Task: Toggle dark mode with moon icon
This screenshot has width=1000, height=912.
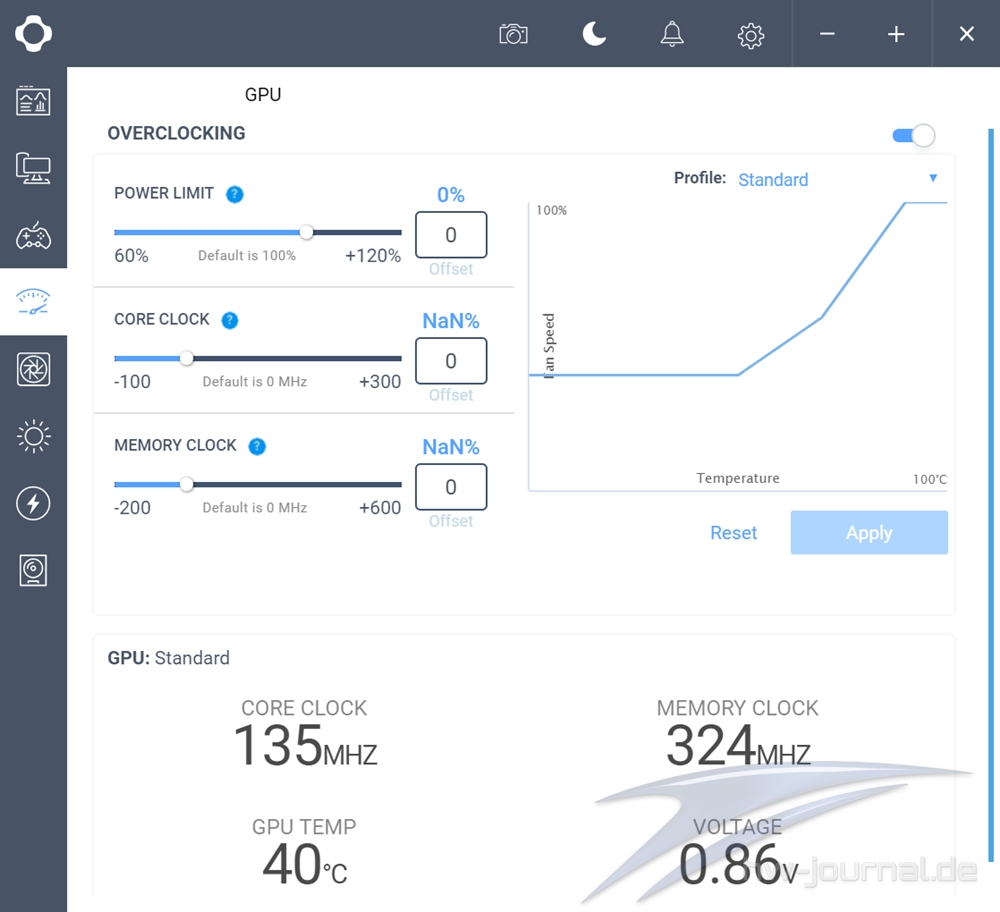Action: 594,34
